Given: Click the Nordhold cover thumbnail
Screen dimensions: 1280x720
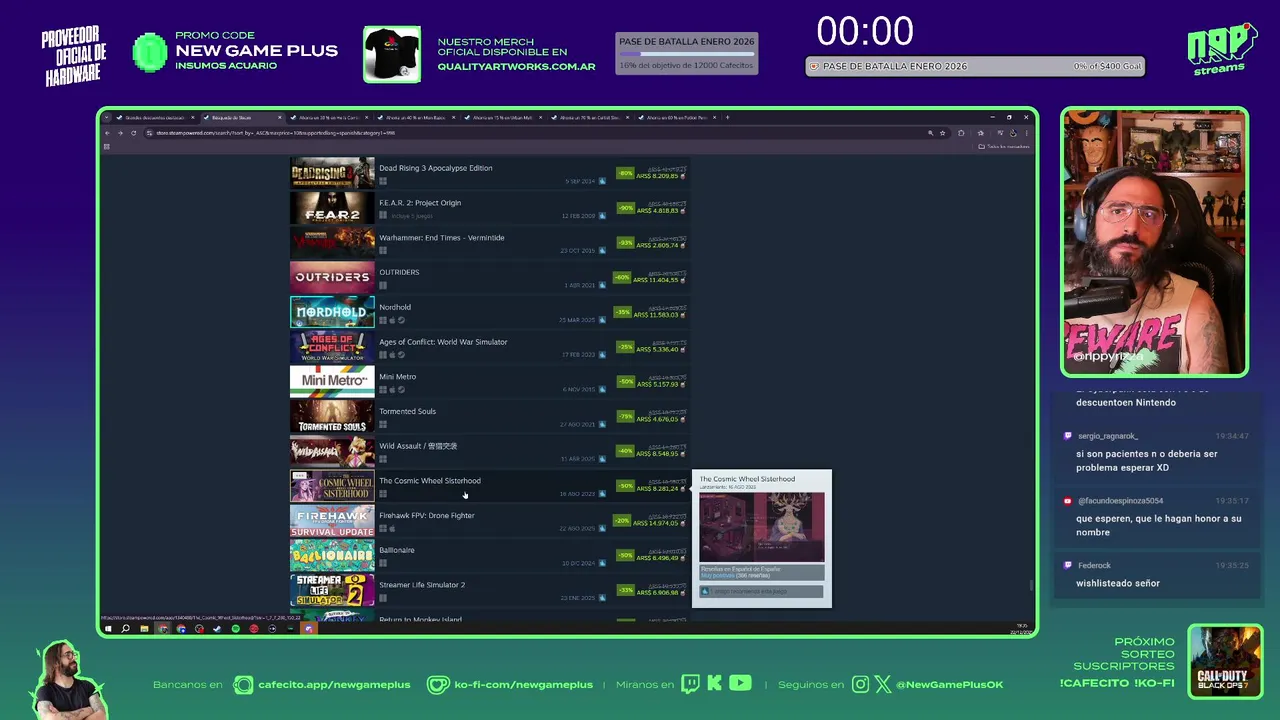Looking at the screenshot, I should (332, 312).
